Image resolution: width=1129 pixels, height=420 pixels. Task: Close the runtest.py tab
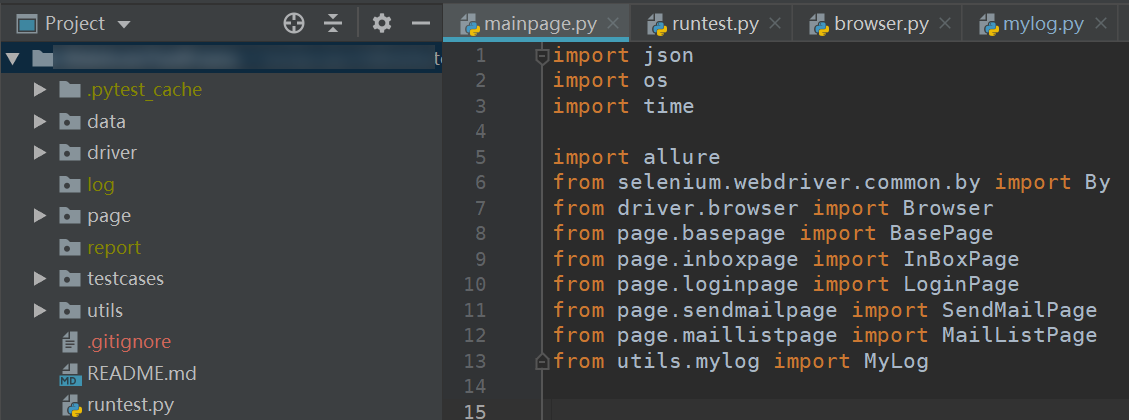click(x=776, y=23)
